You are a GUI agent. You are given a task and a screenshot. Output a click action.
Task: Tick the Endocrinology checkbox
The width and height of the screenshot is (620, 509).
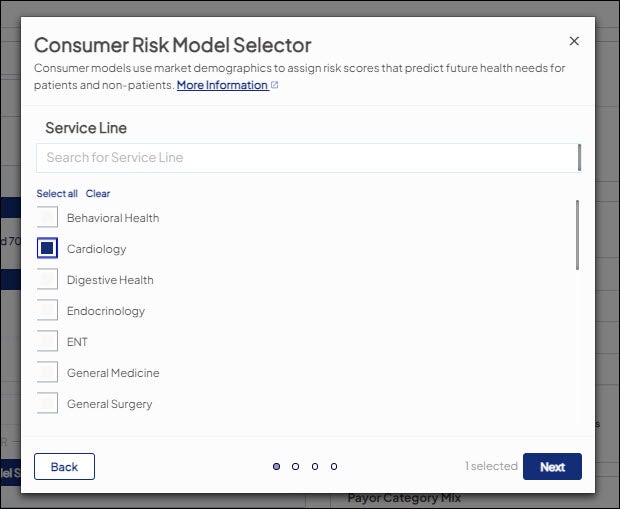click(x=47, y=311)
